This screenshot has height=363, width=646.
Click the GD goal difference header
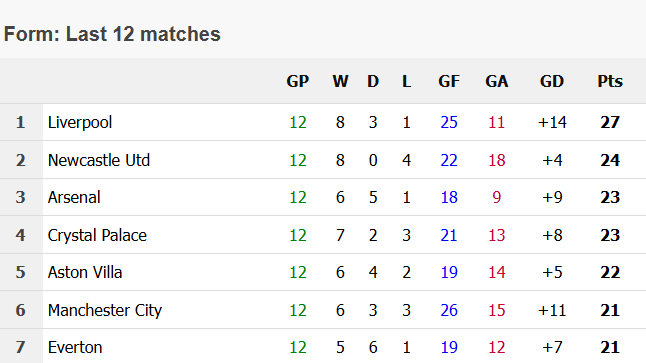click(x=552, y=81)
